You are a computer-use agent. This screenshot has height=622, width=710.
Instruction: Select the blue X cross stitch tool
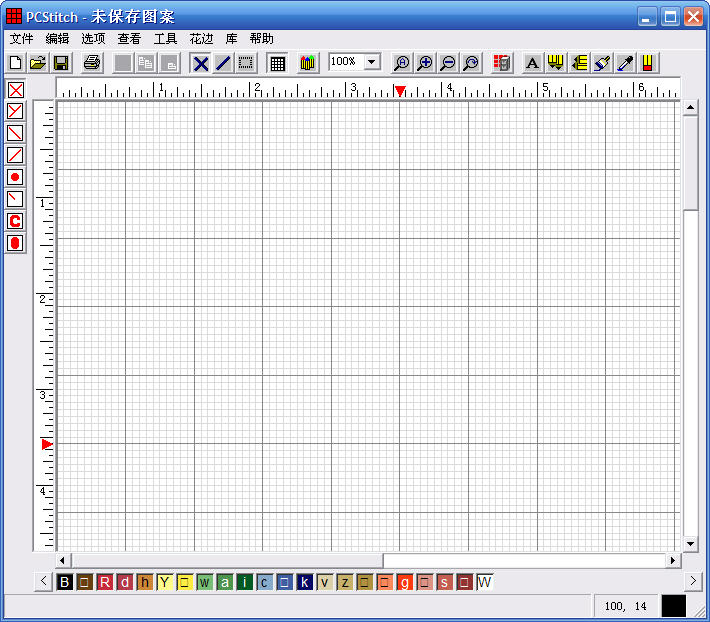201,63
